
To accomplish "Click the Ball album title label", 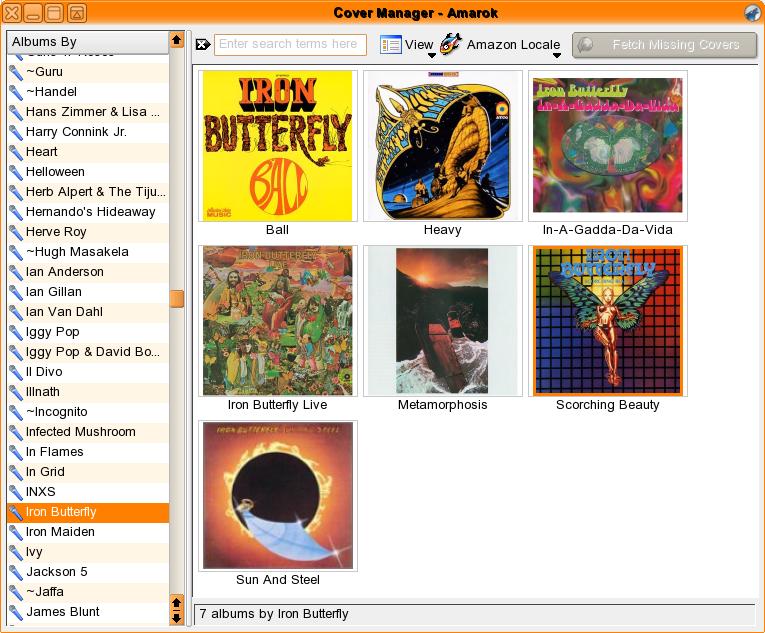I will click(x=278, y=230).
